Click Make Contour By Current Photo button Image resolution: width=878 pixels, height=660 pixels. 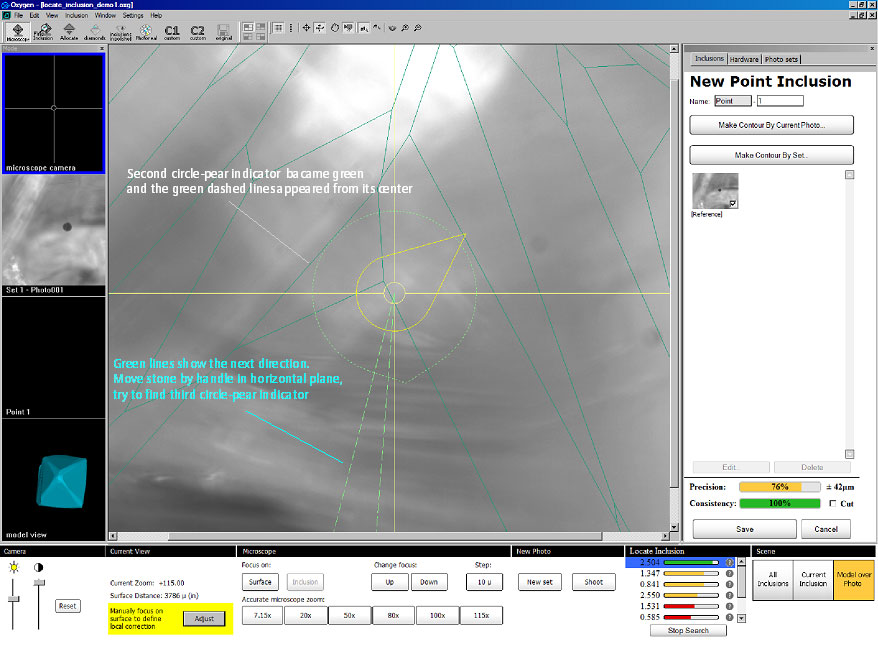point(771,125)
